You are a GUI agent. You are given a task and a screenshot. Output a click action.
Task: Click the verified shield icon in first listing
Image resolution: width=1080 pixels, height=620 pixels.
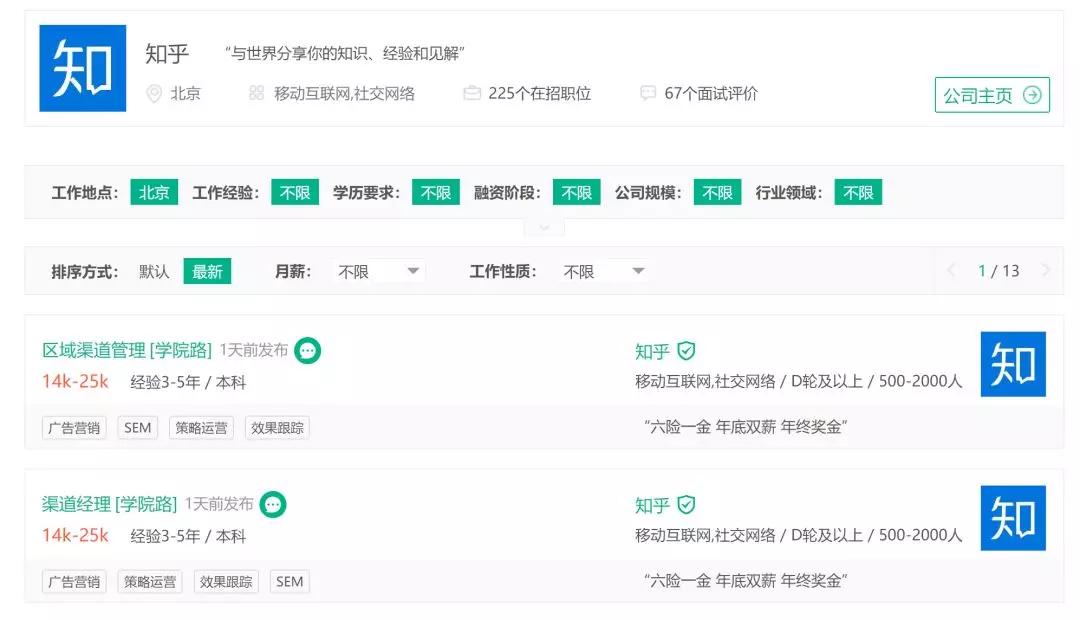coord(686,351)
